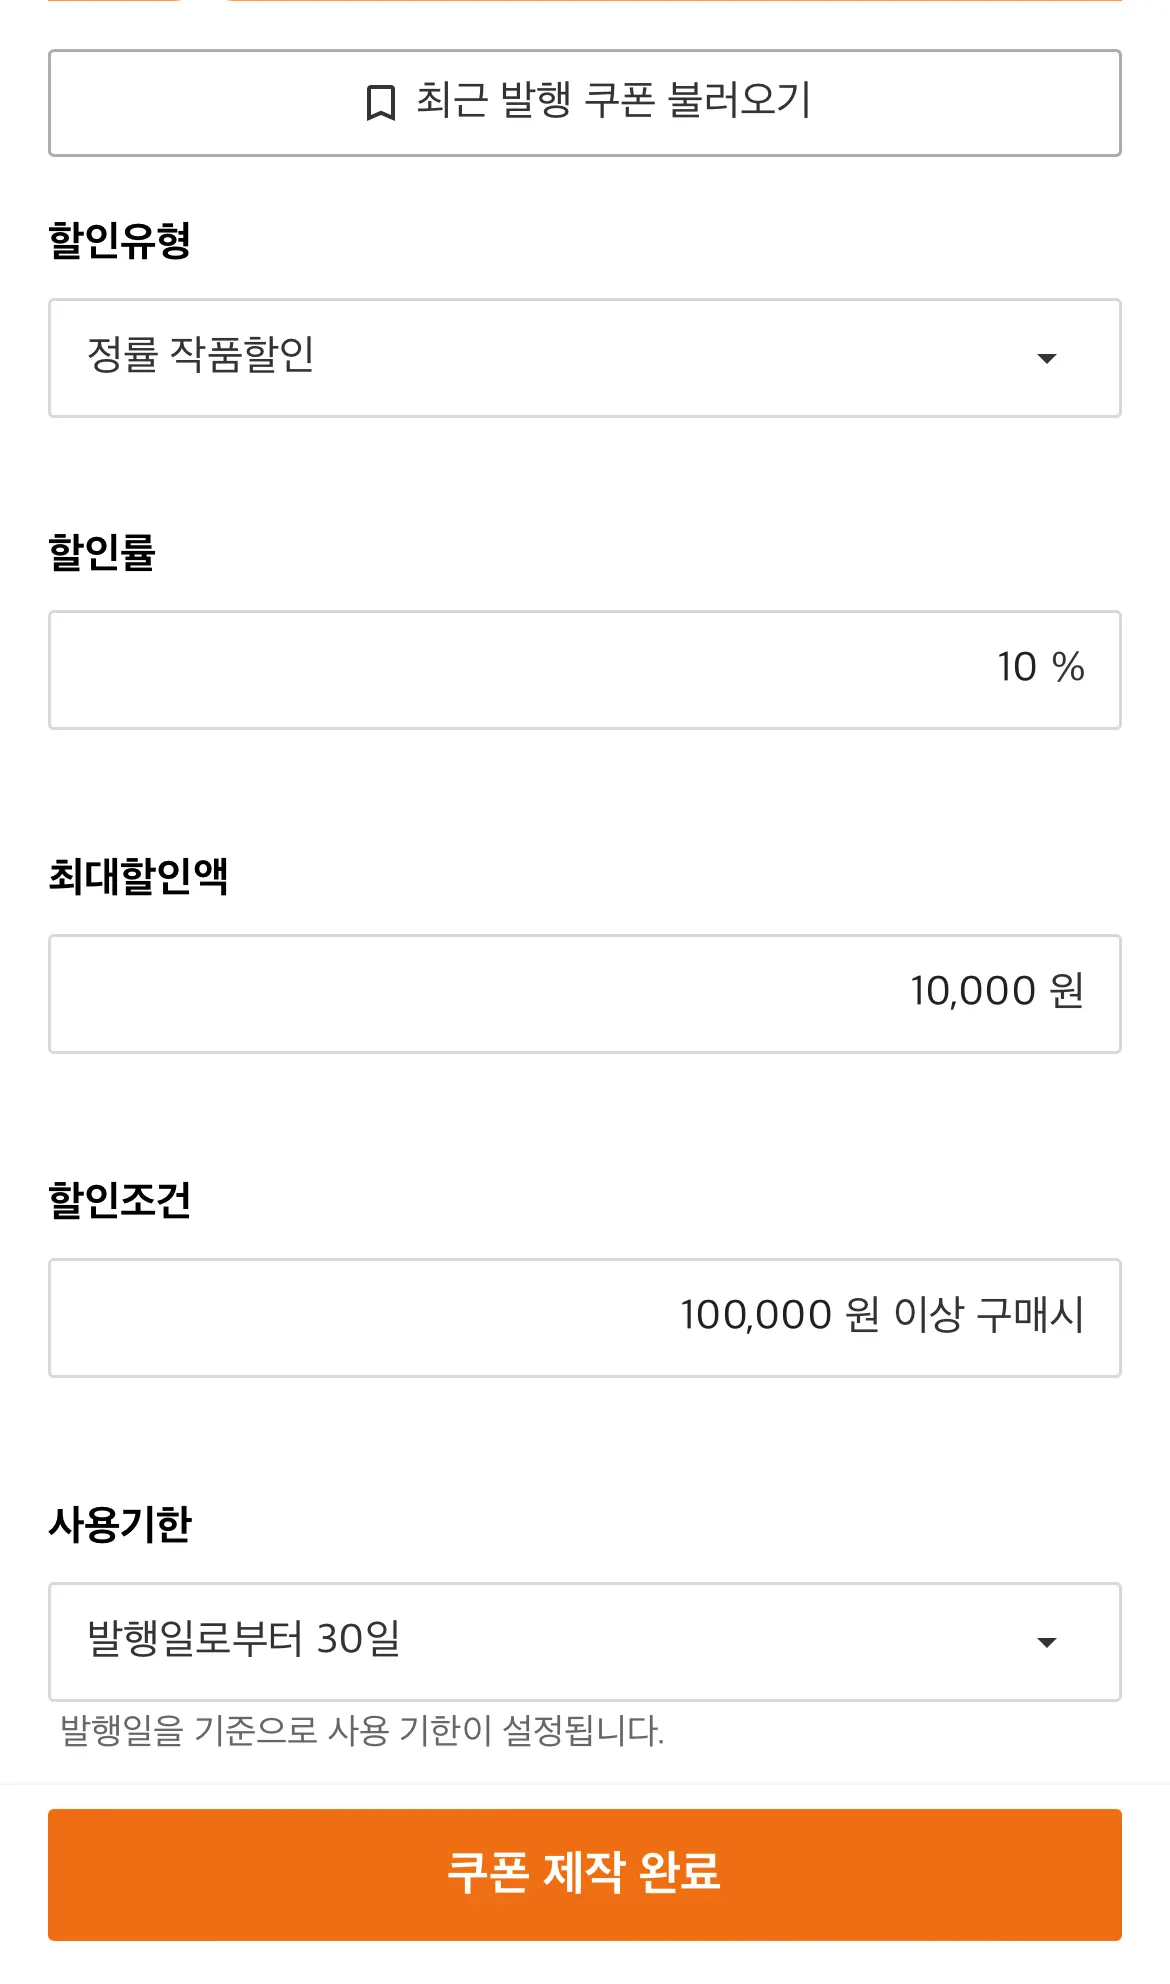Open the 발행일로부터 30일 expiry dropdown
The image size is (1170, 1984).
pyautogui.click(x=560, y=1641)
